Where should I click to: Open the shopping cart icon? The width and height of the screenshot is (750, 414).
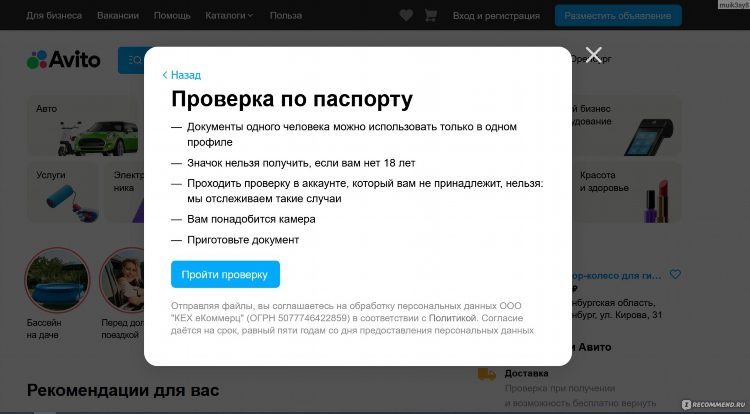coord(431,15)
